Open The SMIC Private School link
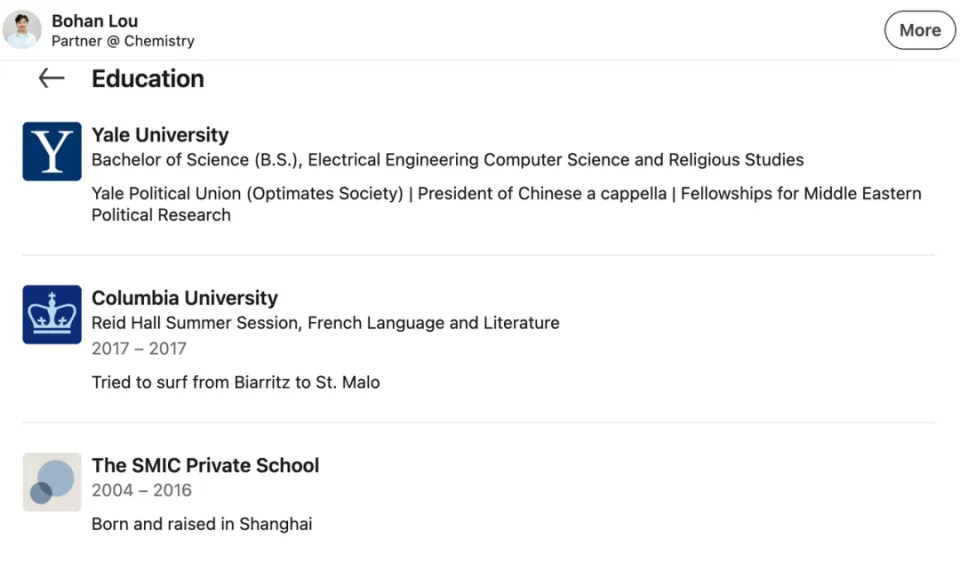Screen dimensions: 960x563 click(205, 465)
